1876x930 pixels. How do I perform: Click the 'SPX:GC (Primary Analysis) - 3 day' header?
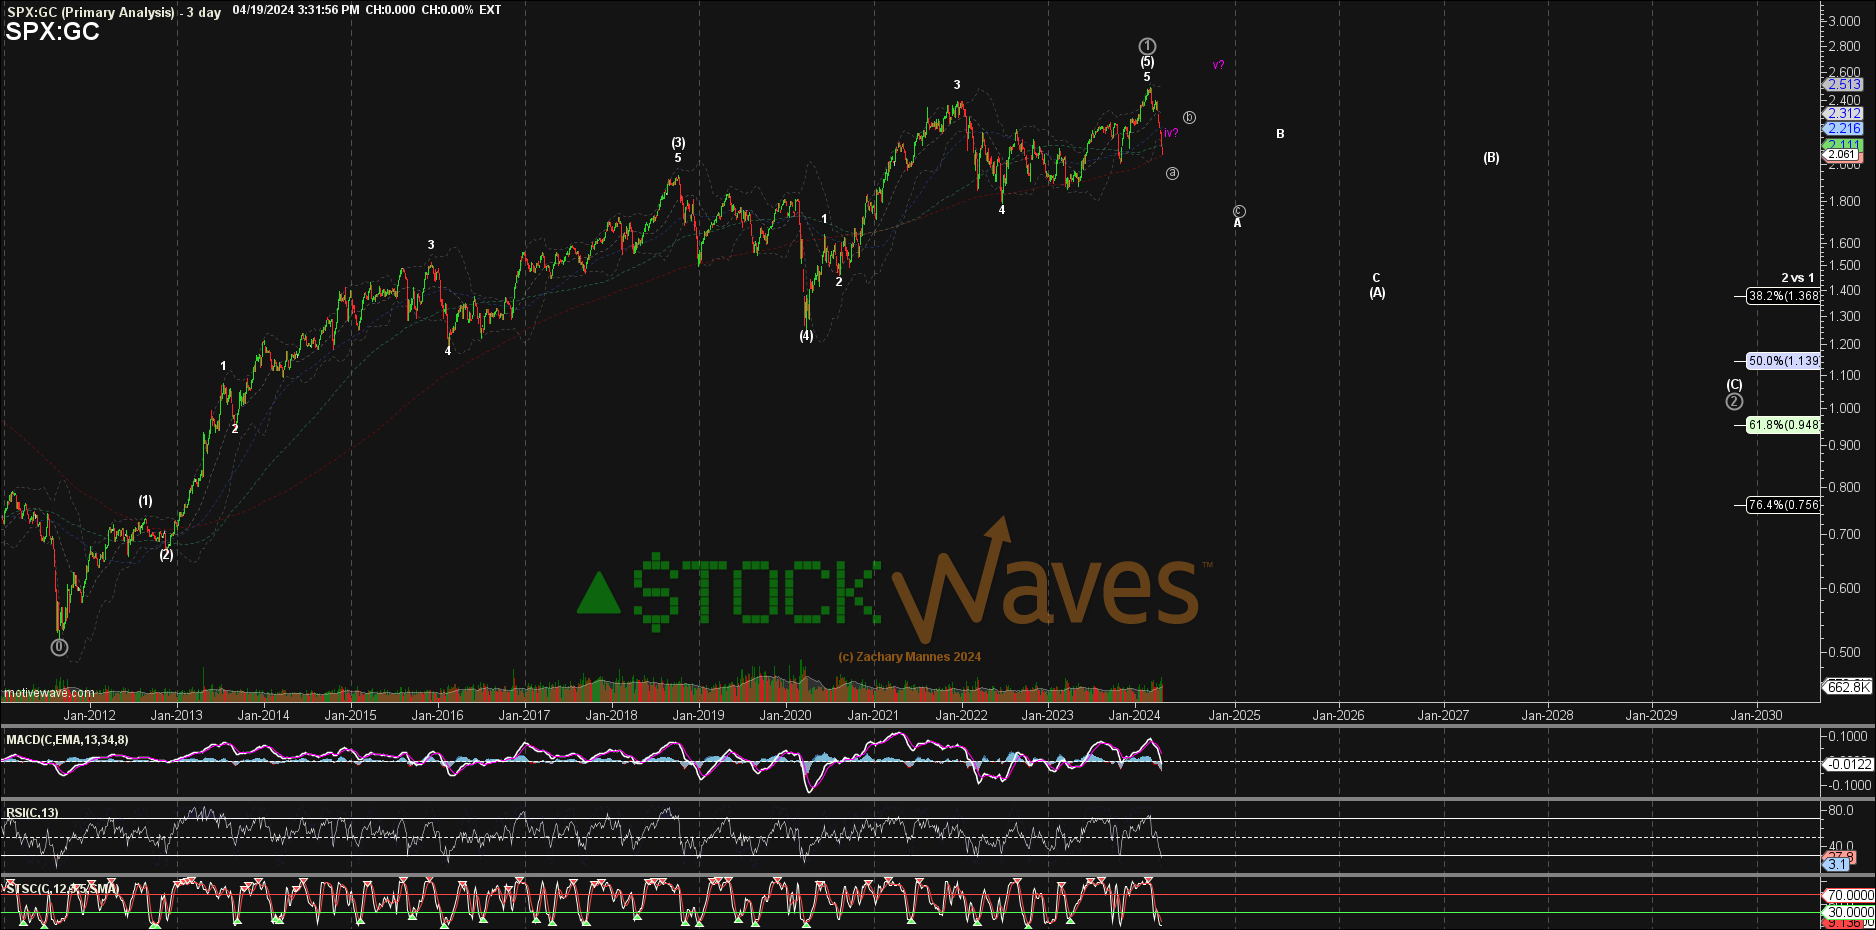[x=114, y=12]
